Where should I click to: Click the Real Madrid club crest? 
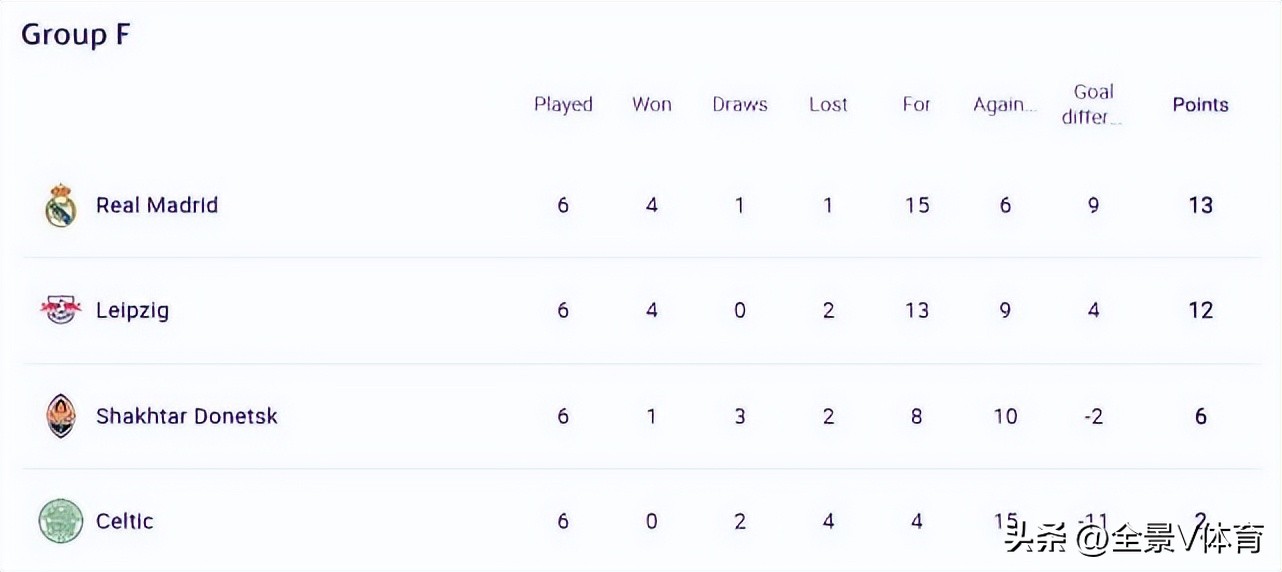[61, 206]
